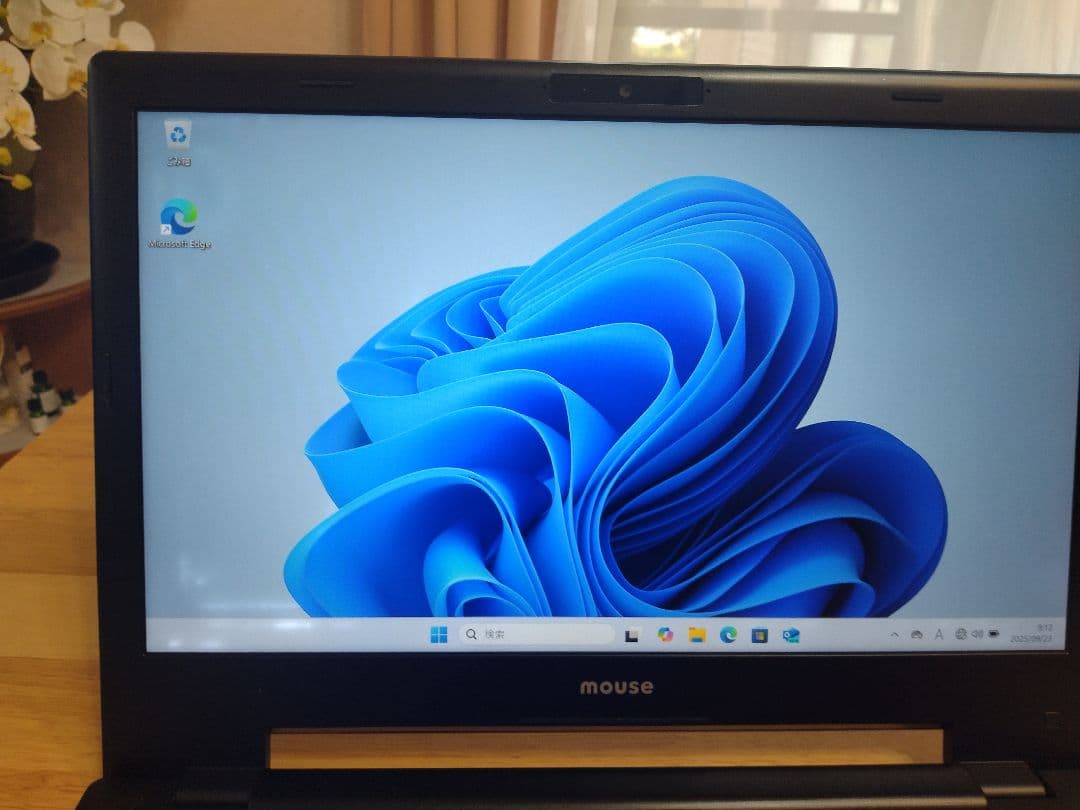Open File Explorer from the taskbar
Image resolution: width=1080 pixels, height=810 pixels.
697,635
